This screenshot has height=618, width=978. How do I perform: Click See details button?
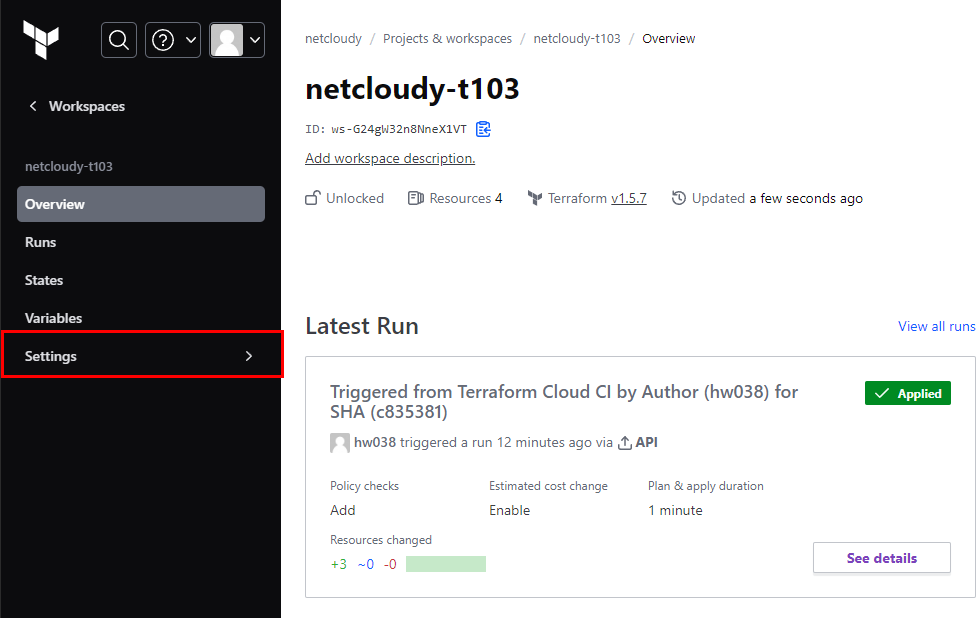coord(882,558)
